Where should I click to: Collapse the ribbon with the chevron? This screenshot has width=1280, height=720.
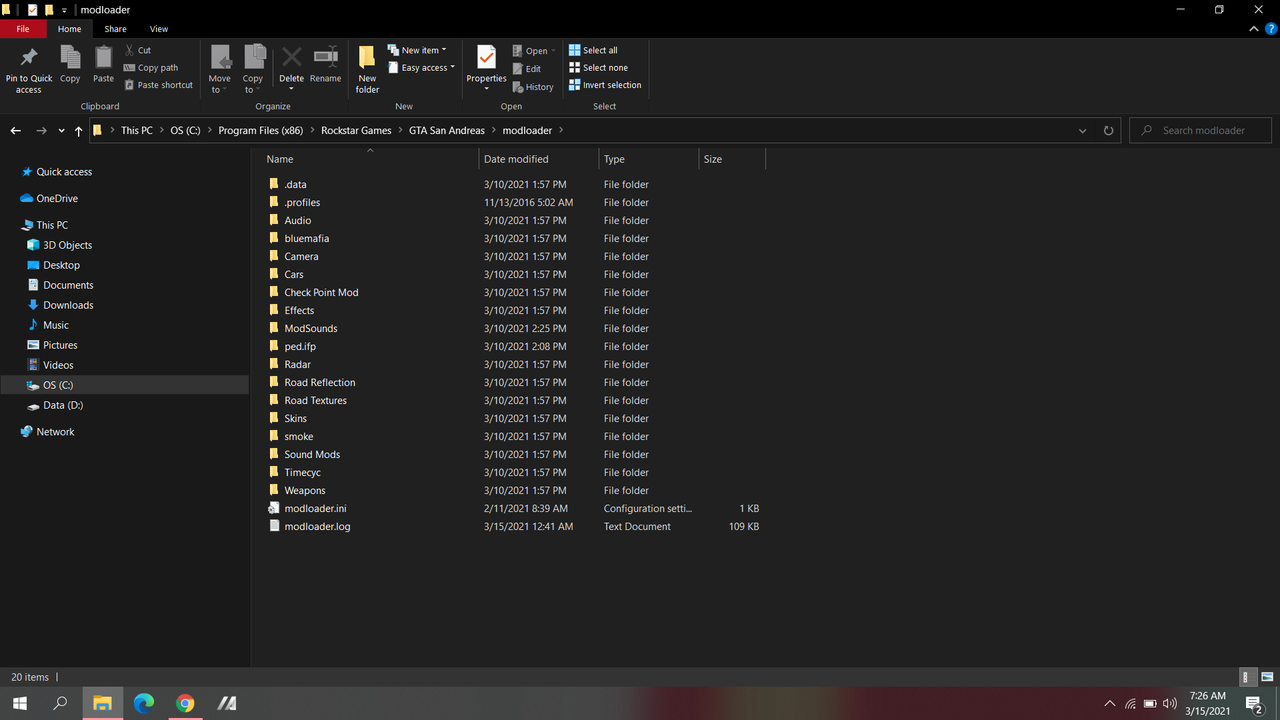click(x=1255, y=29)
